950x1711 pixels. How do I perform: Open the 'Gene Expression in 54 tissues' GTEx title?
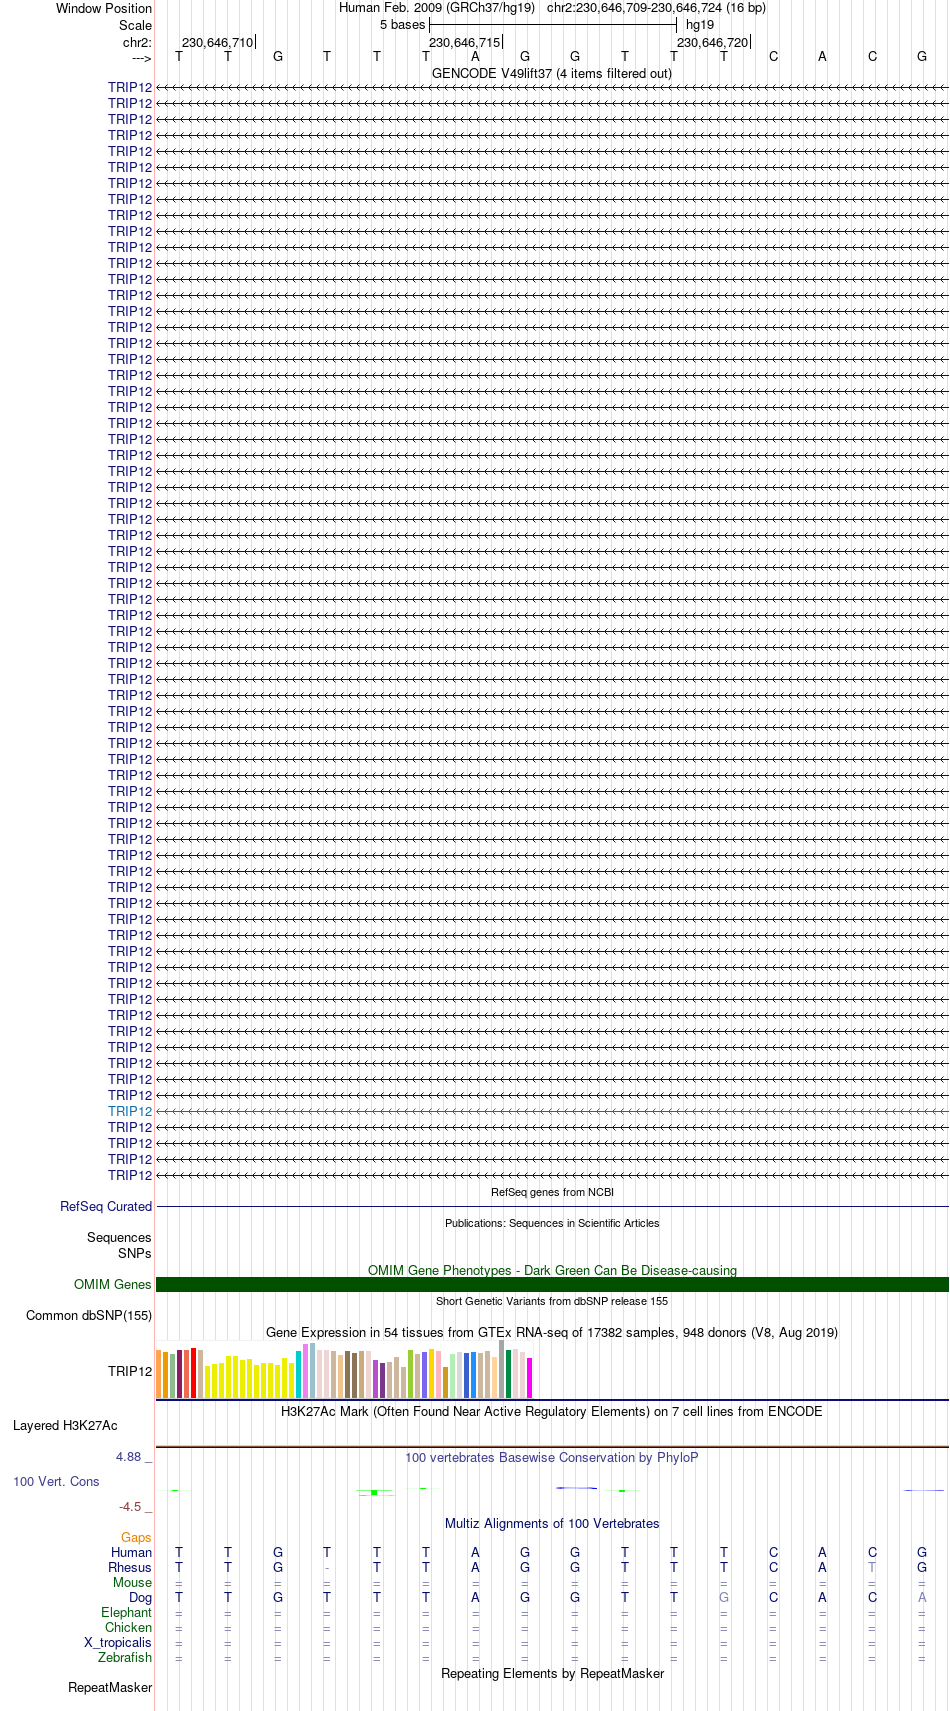pos(552,1332)
